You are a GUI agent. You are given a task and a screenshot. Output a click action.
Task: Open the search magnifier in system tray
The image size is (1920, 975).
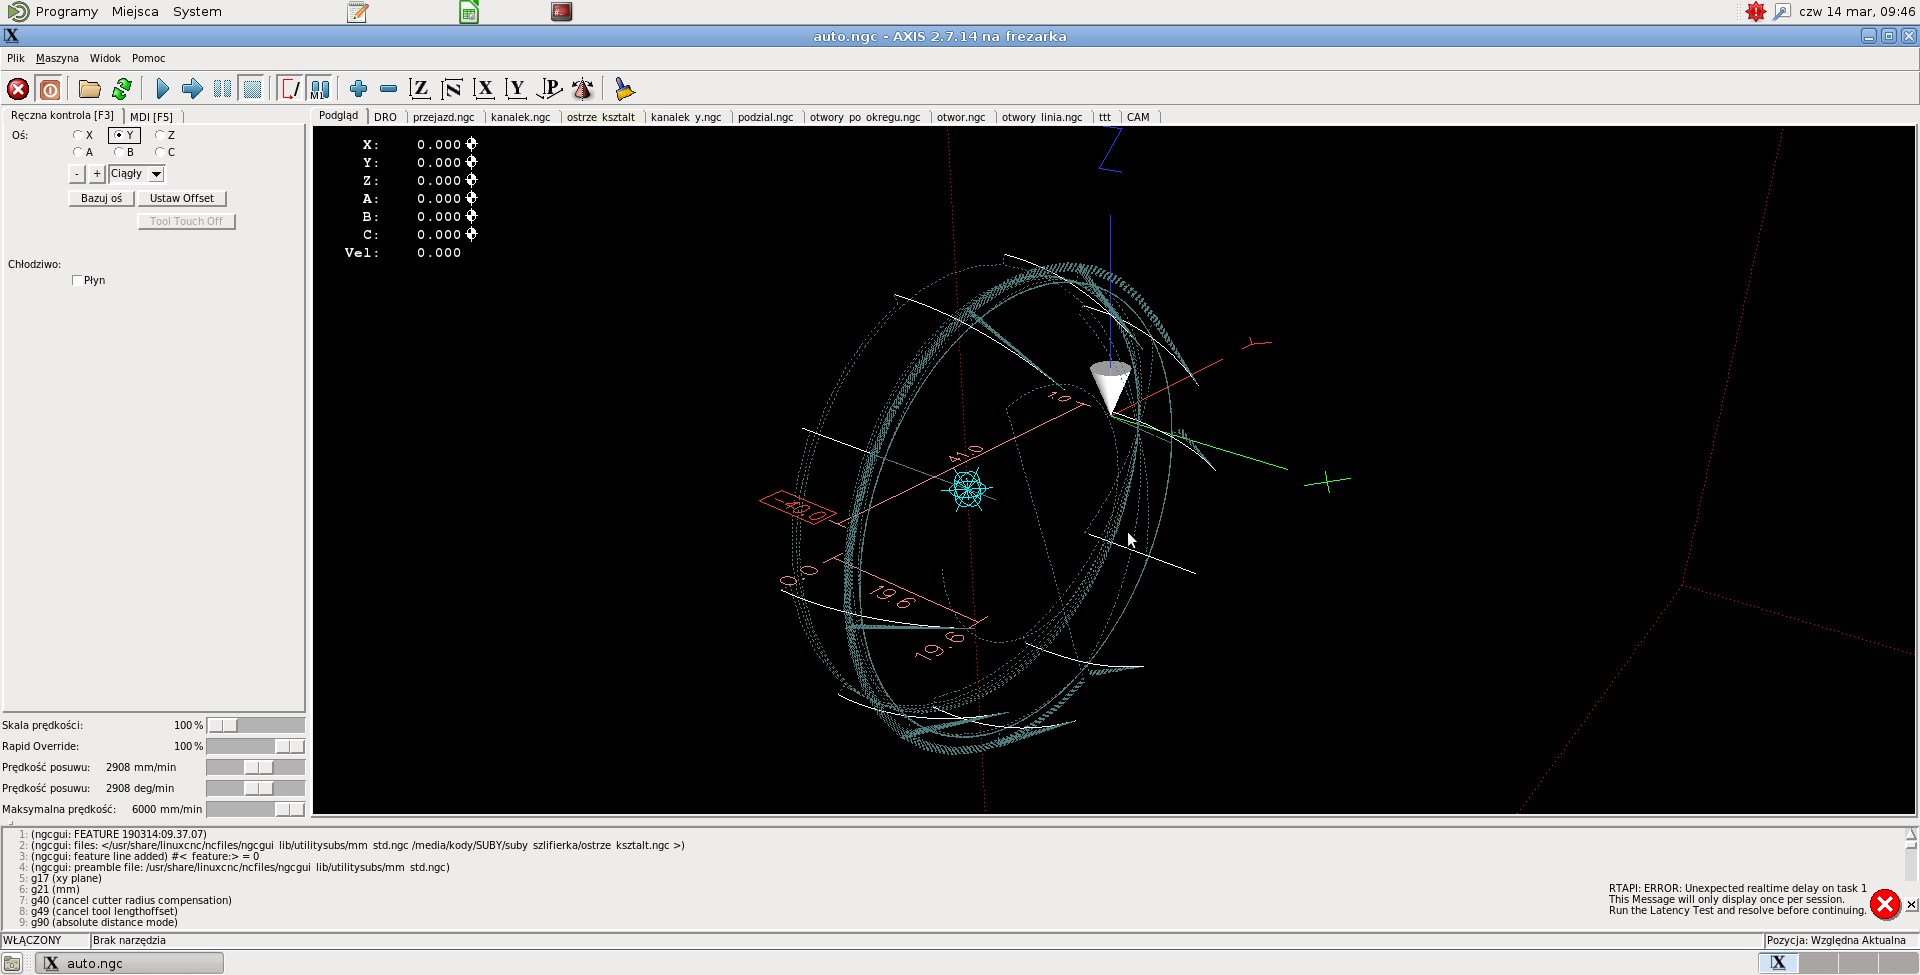(1782, 12)
